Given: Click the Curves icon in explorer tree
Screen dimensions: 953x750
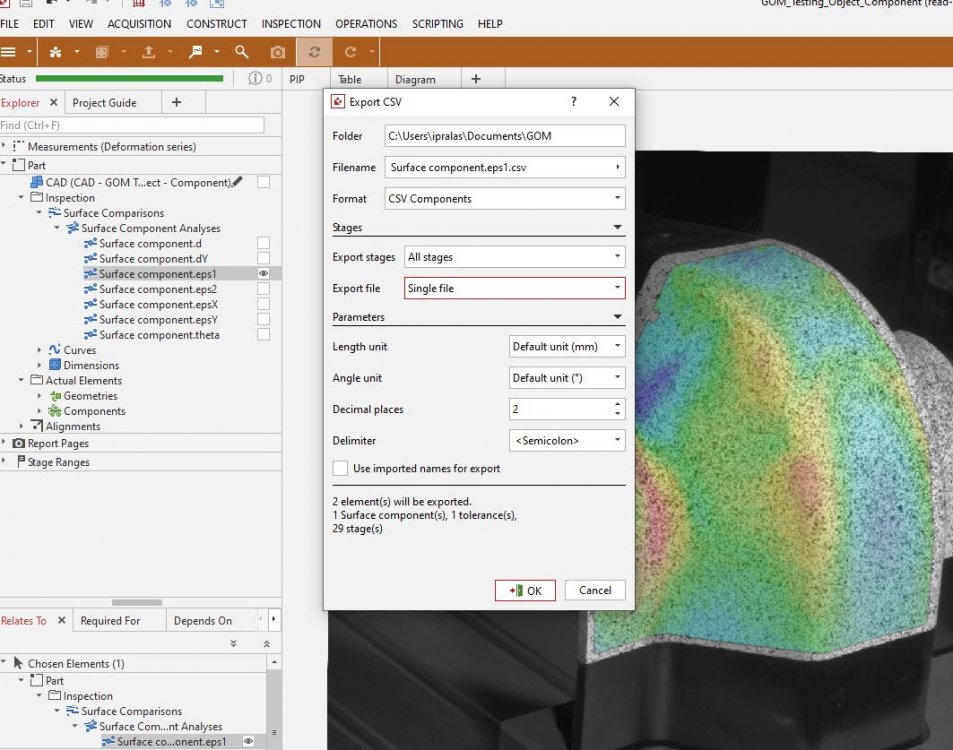Looking at the screenshot, I should tap(55, 350).
